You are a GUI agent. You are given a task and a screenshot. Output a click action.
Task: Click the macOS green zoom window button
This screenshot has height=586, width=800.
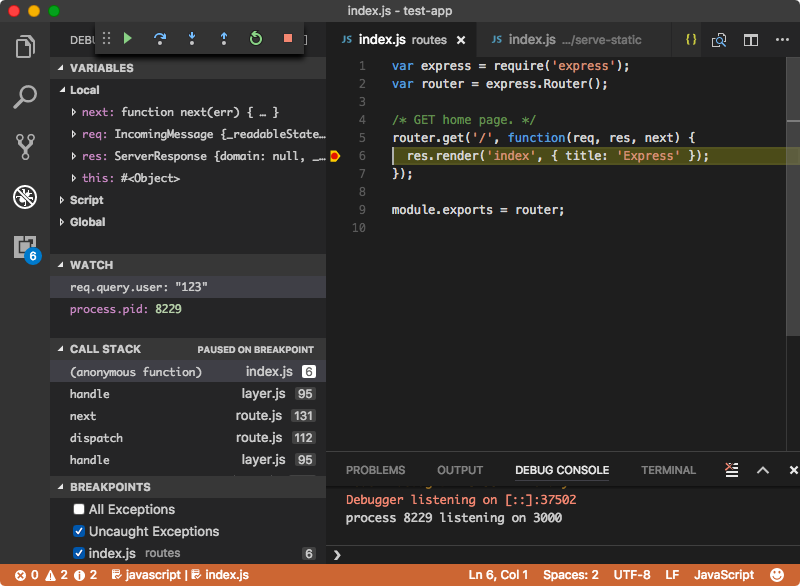tap(54, 11)
